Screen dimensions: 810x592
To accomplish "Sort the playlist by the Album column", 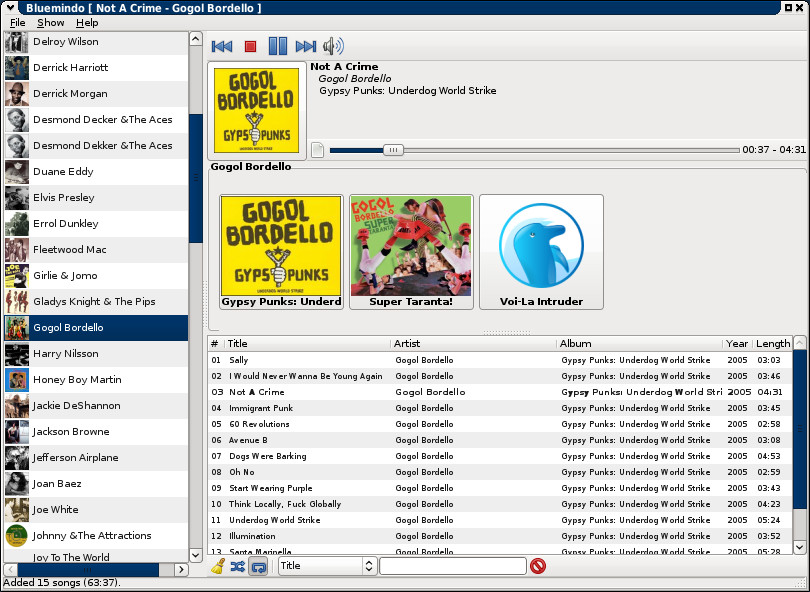I will (x=640, y=344).
